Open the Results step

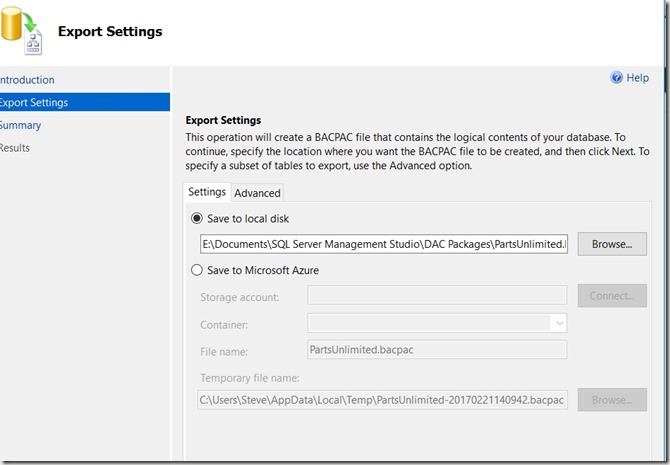[15, 148]
